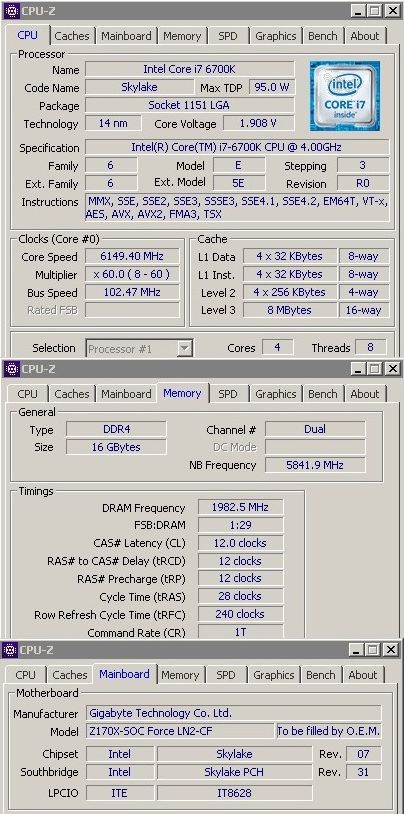Switch to Caches tab in the CPU window
The width and height of the screenshot is (404, 814).
point(72,36)
